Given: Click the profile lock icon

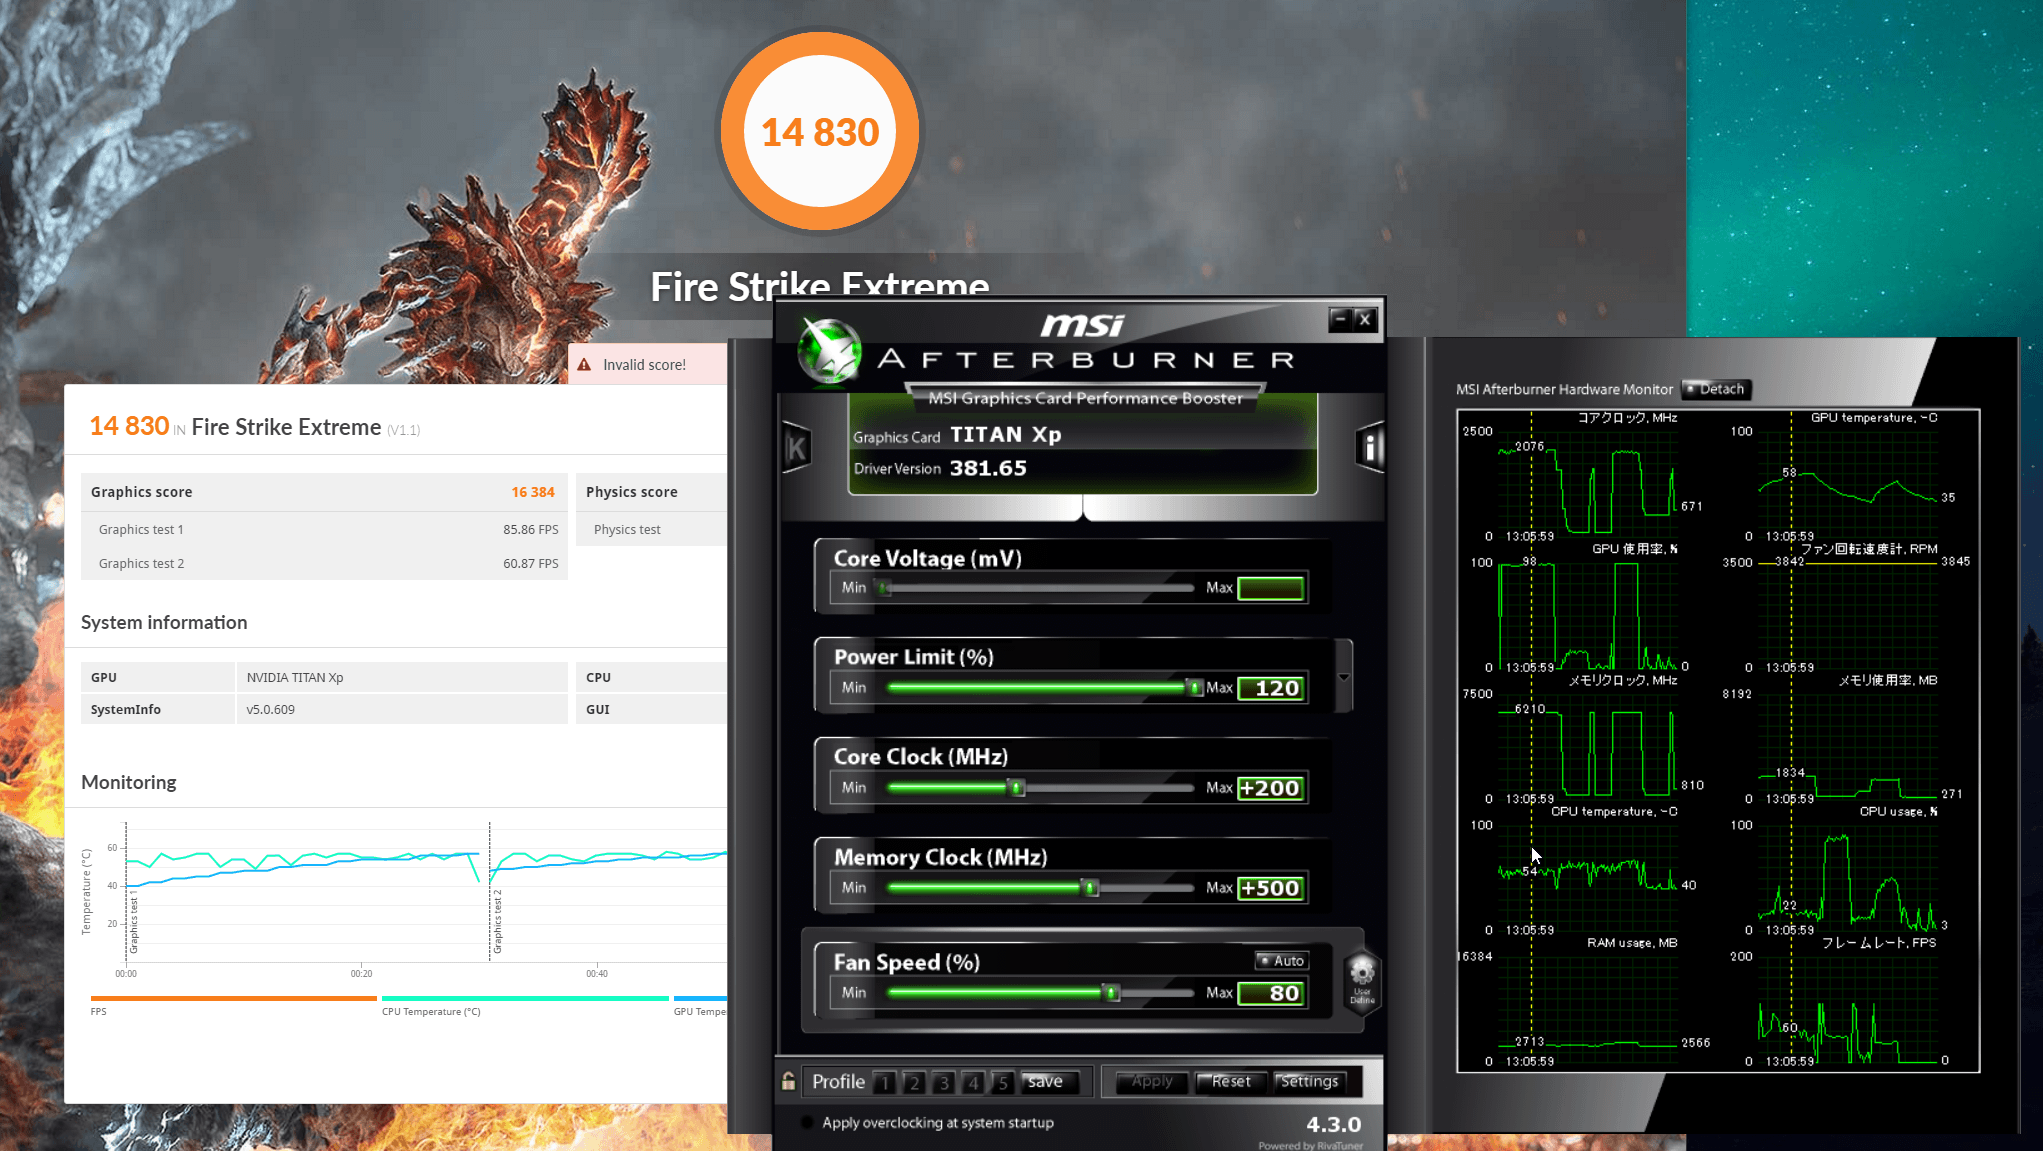Looking at the screenshot, I should 788,1081.
